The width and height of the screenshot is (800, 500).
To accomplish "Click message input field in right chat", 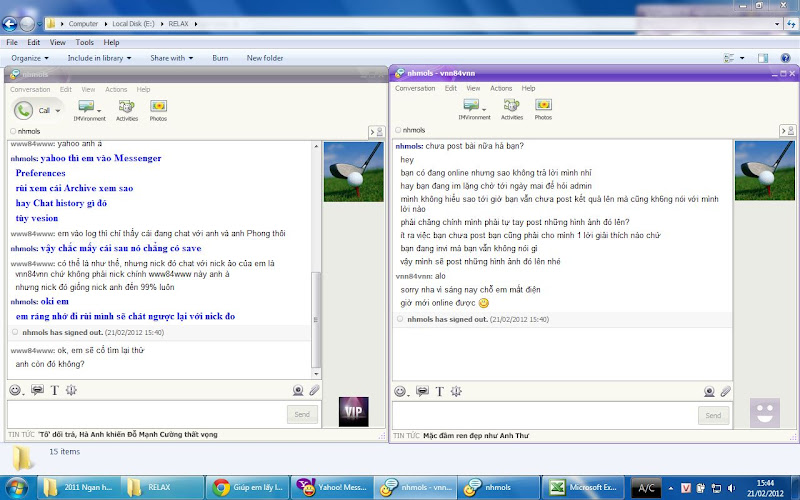I will point(544,416).
